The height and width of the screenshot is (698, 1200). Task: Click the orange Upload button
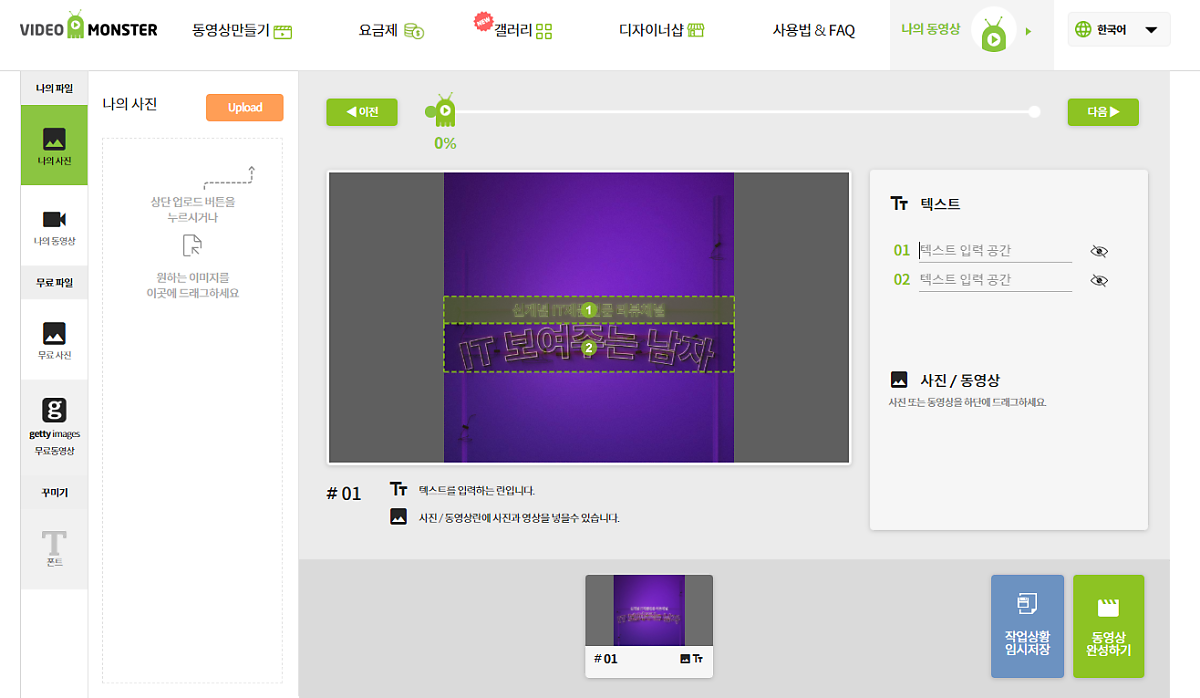tap(245, 108)
